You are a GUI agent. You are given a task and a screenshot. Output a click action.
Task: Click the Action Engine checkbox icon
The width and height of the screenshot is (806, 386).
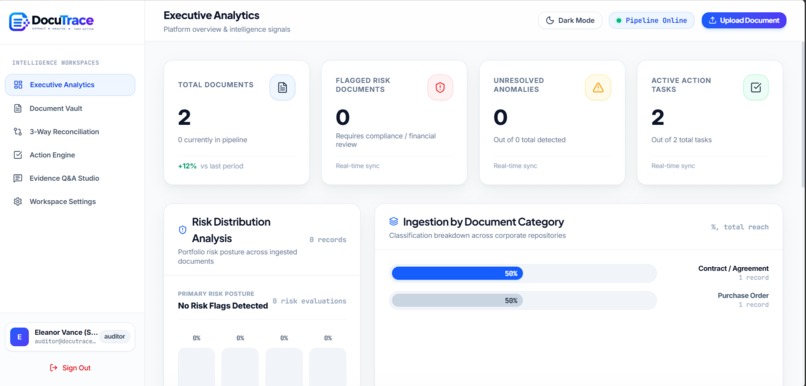[18, 155]
